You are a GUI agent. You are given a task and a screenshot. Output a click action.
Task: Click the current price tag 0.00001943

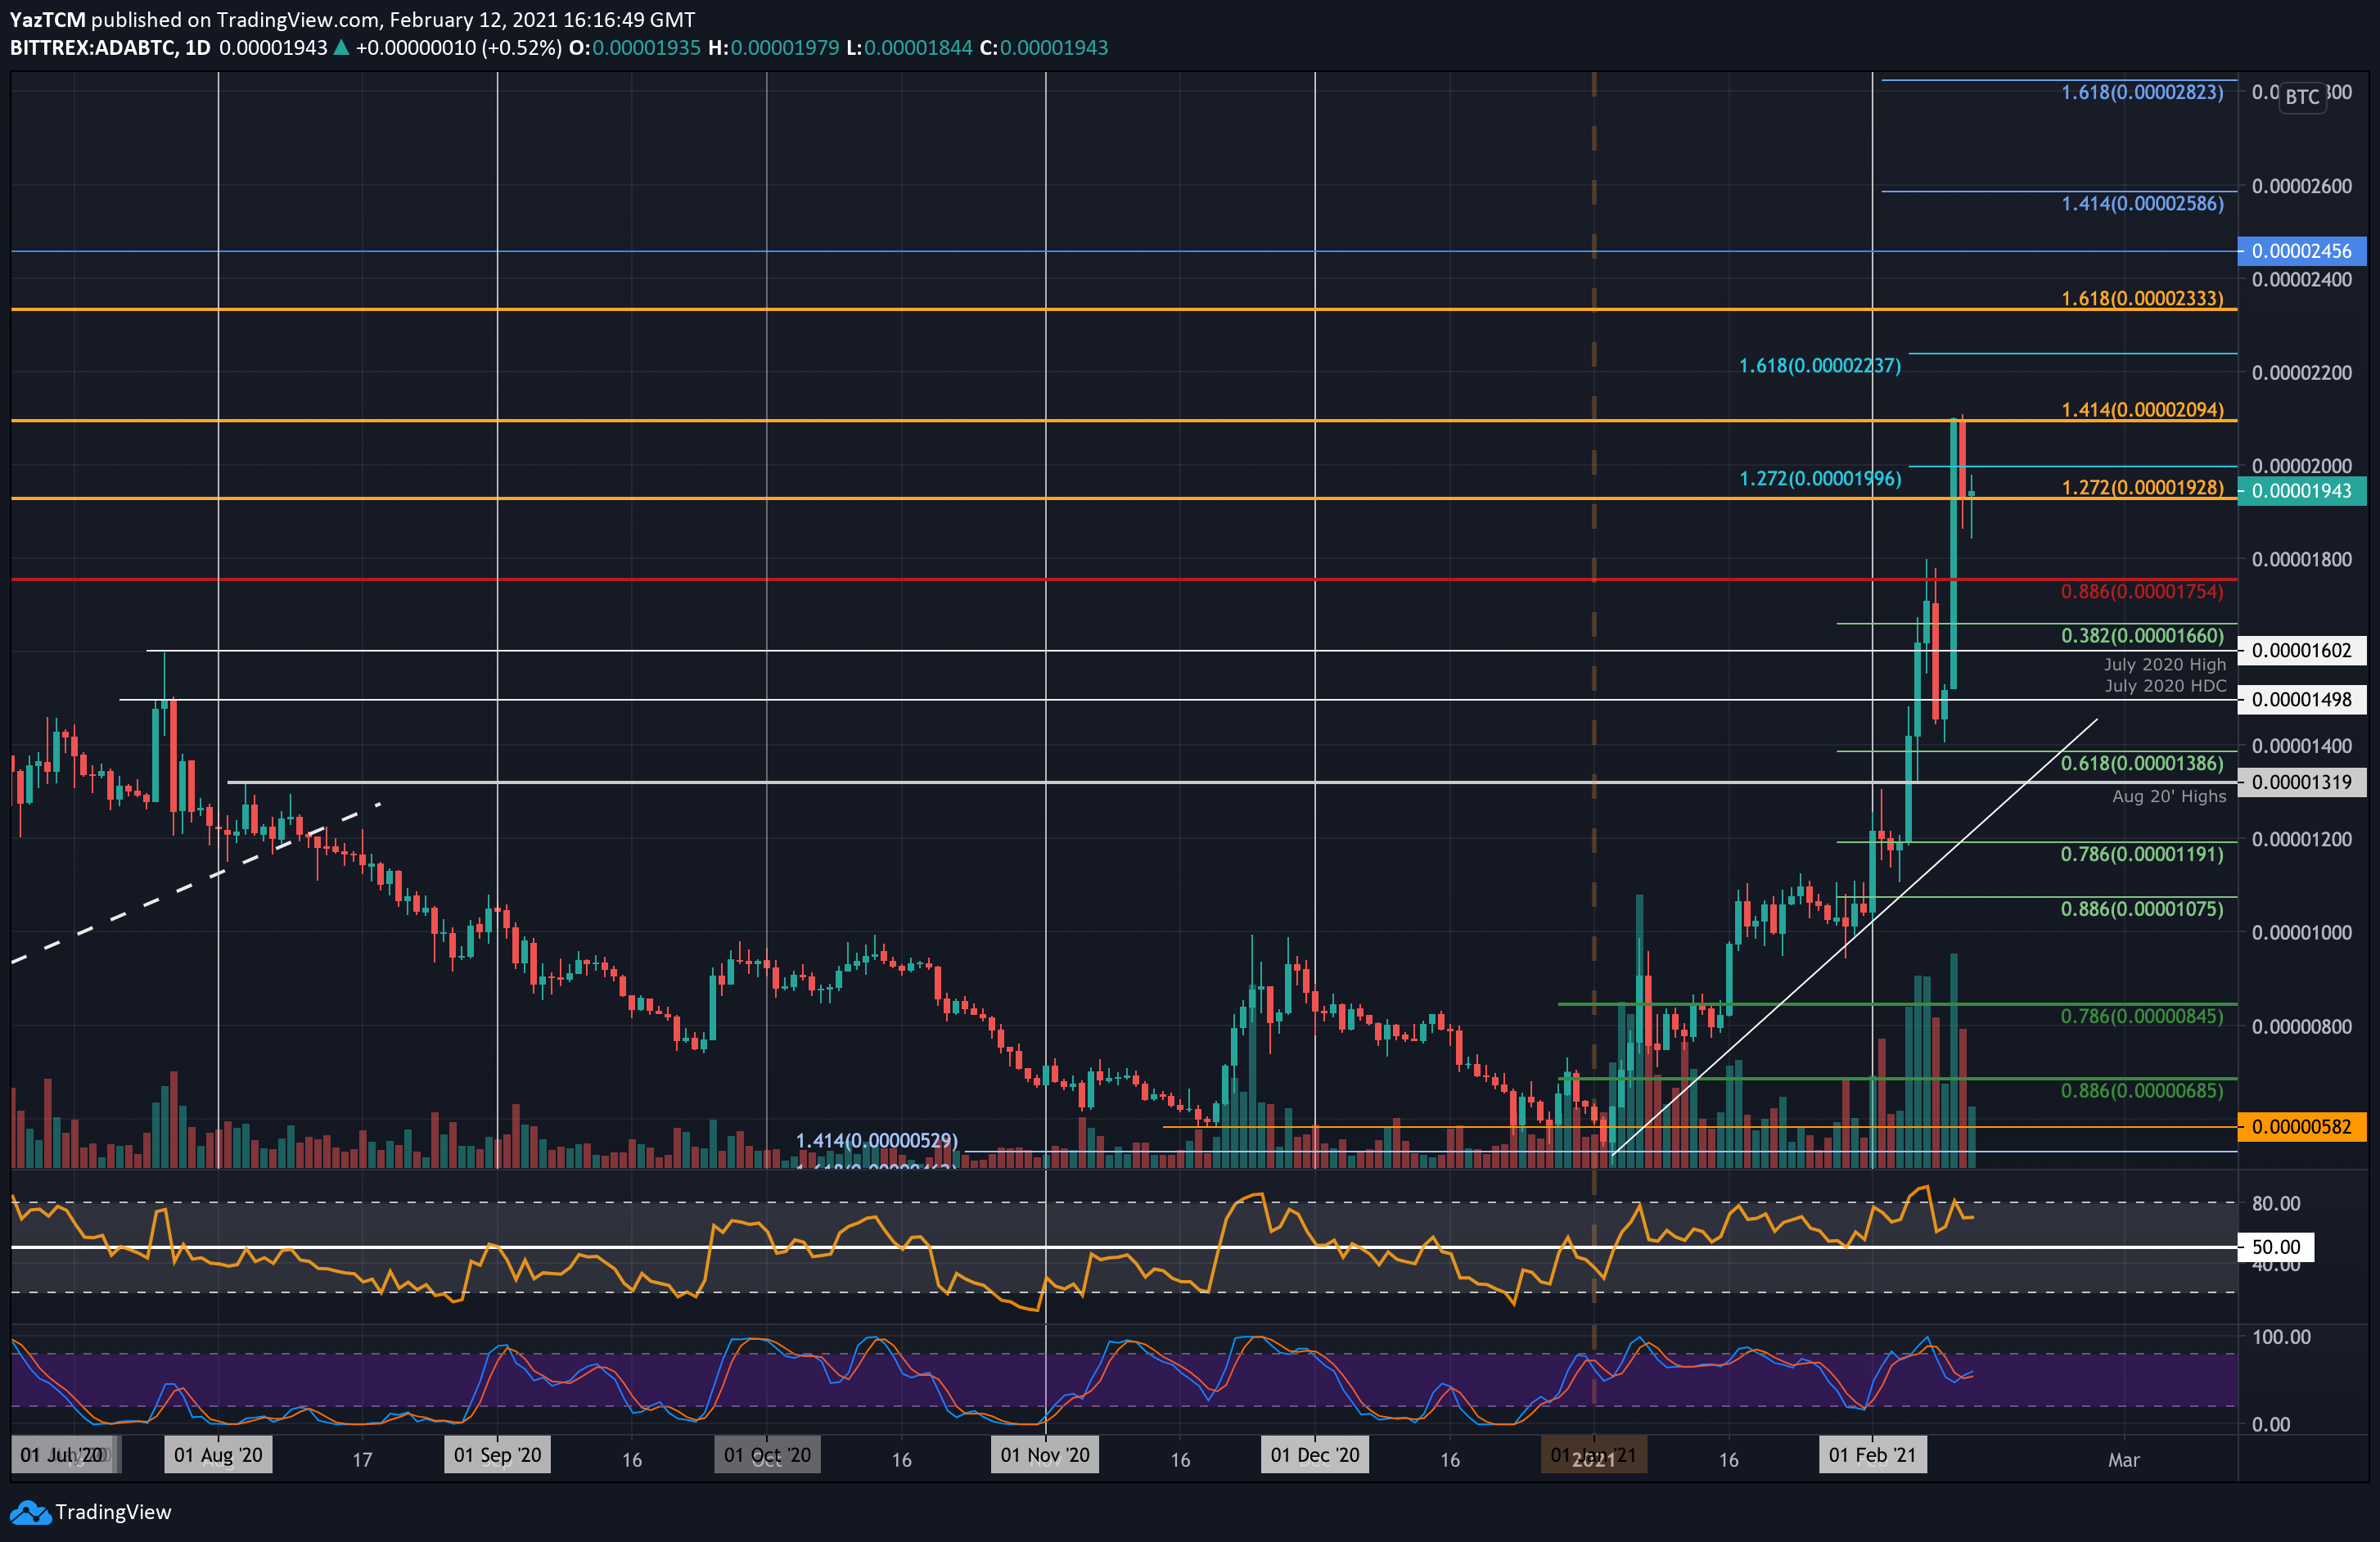tap(2302, 492)
